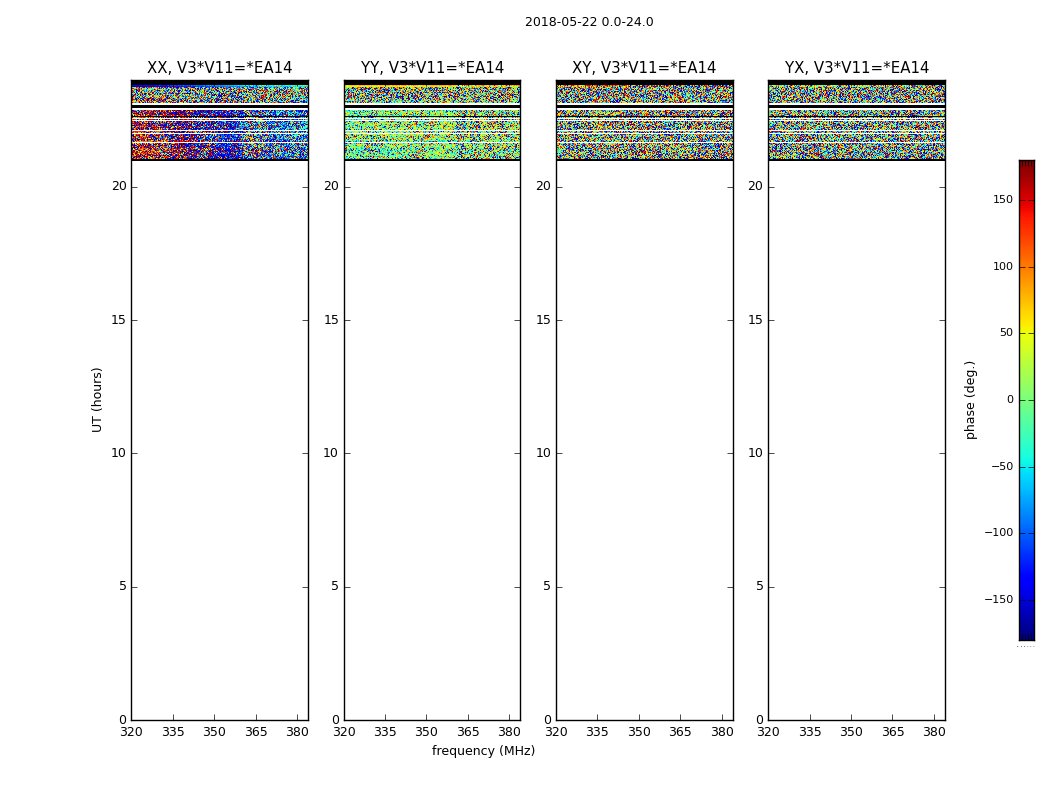
Task: Click the '365' frequency tick of XX panel
Action: [x=256, y=732]
